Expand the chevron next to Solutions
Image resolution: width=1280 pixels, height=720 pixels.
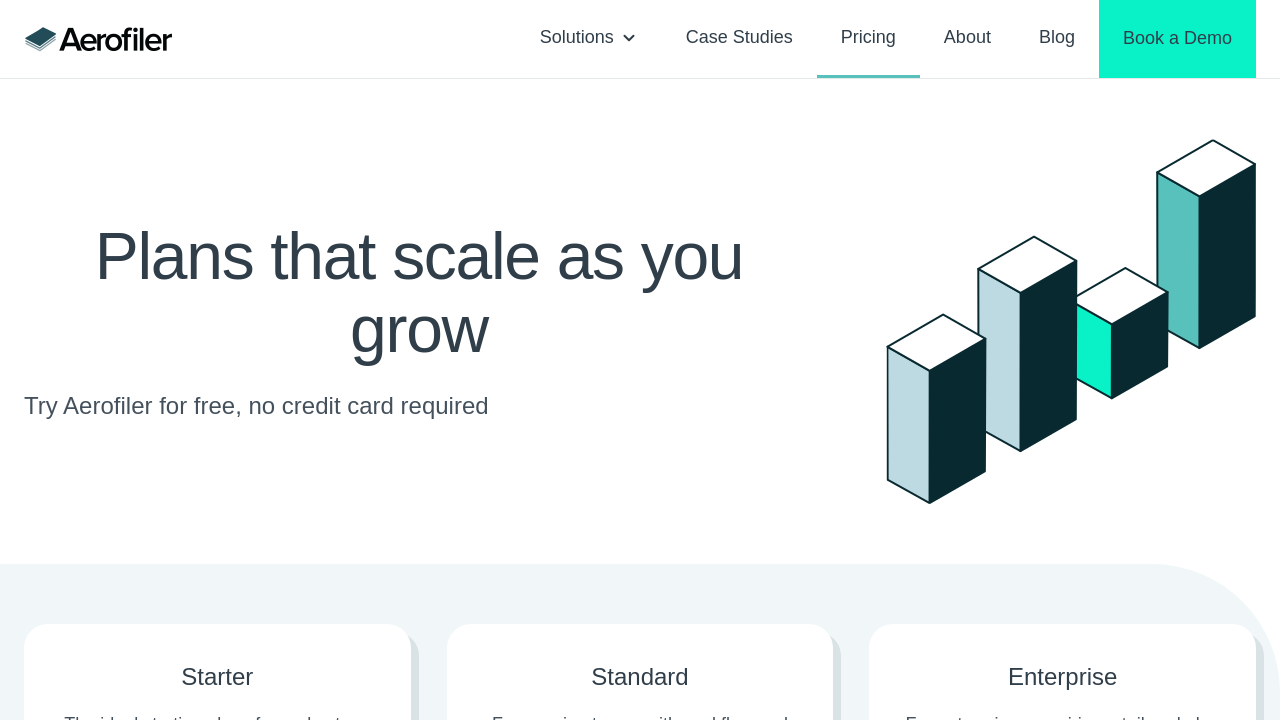tap(629, 38)
